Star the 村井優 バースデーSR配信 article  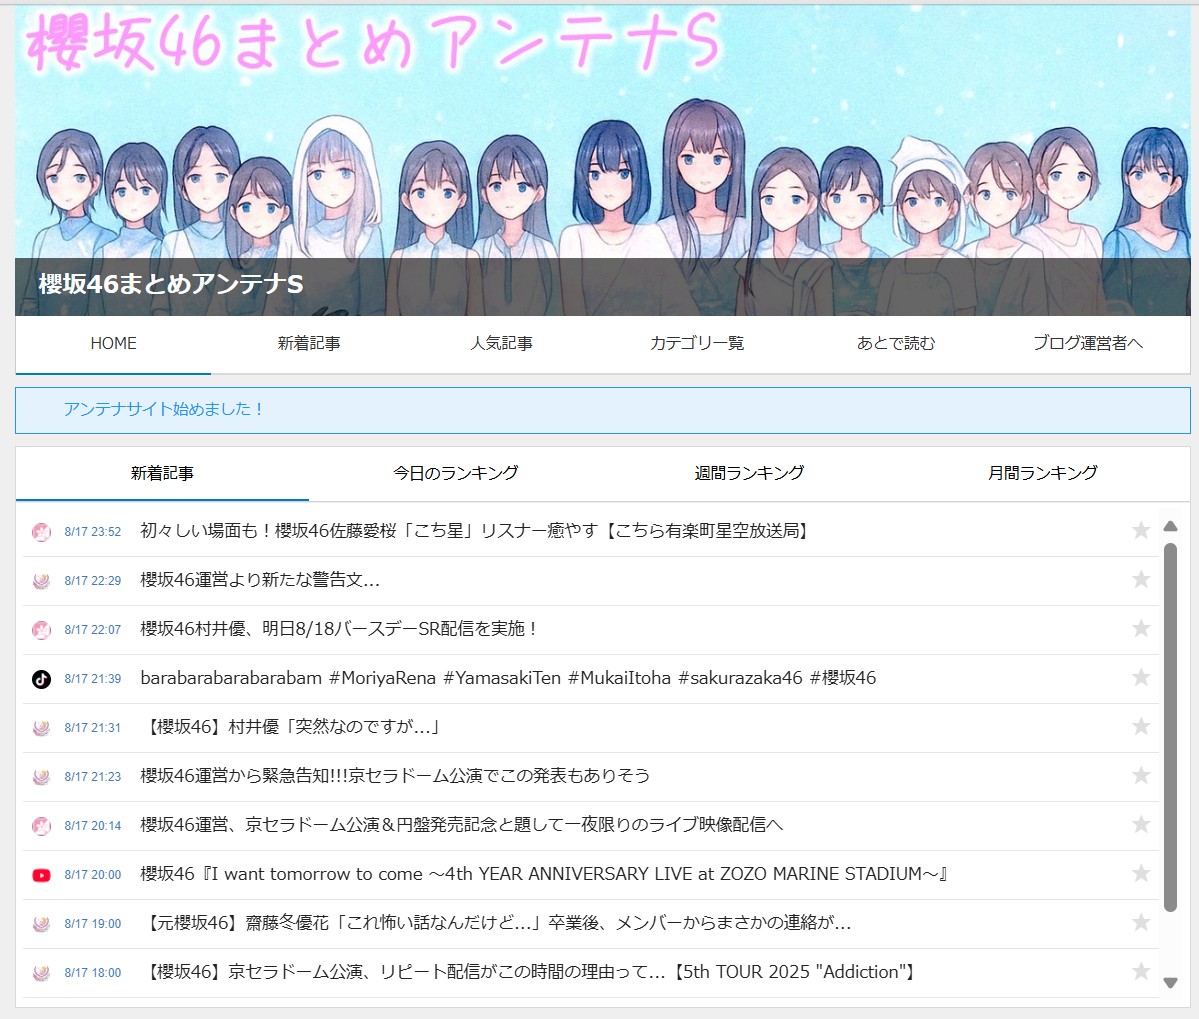point(1141,628)
